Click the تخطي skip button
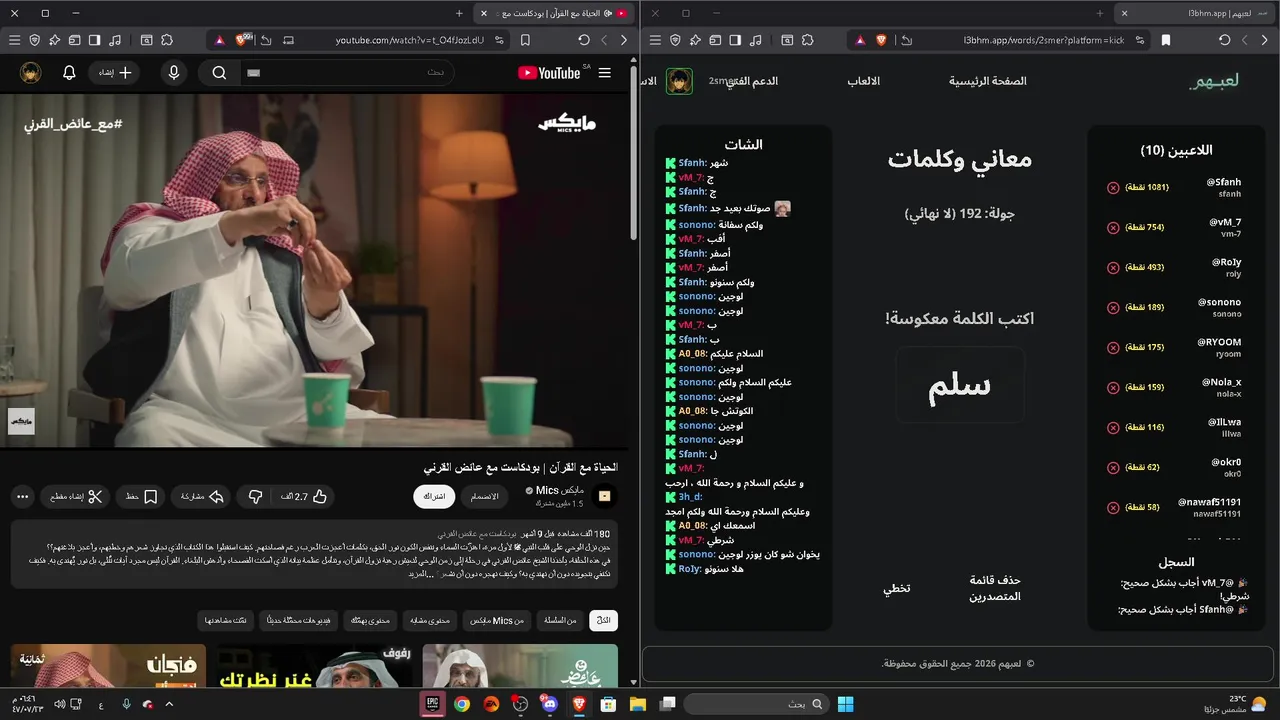1280x720 pixels. click(896, 589)
